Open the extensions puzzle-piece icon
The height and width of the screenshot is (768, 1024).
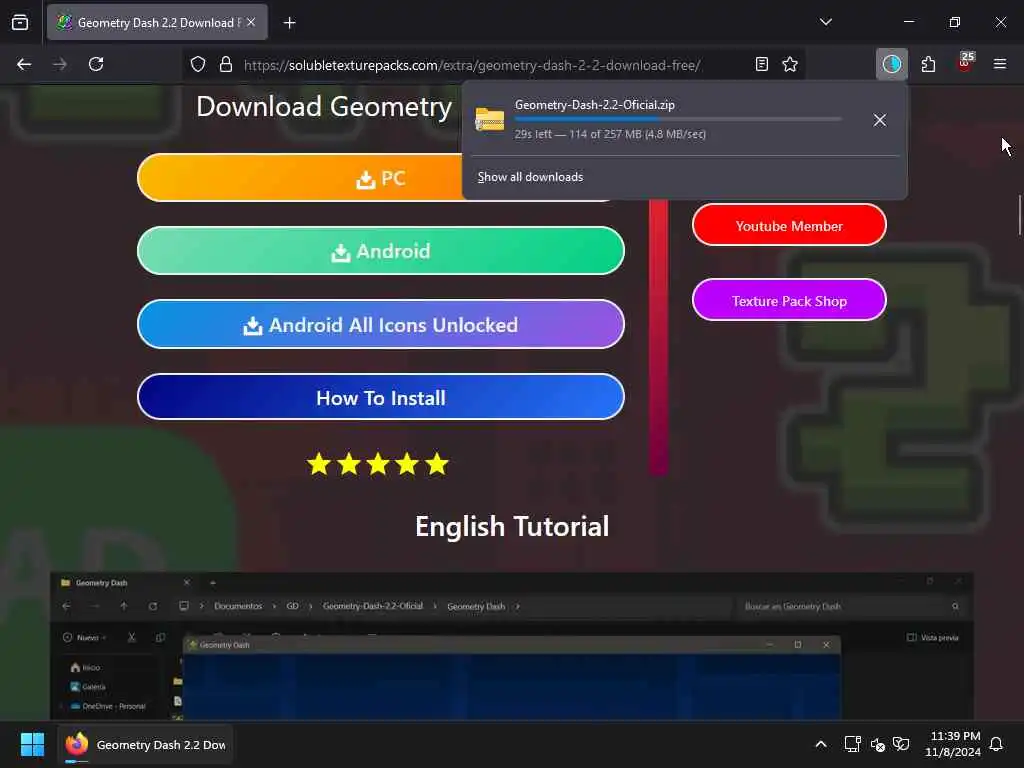[x=928, y=64]
